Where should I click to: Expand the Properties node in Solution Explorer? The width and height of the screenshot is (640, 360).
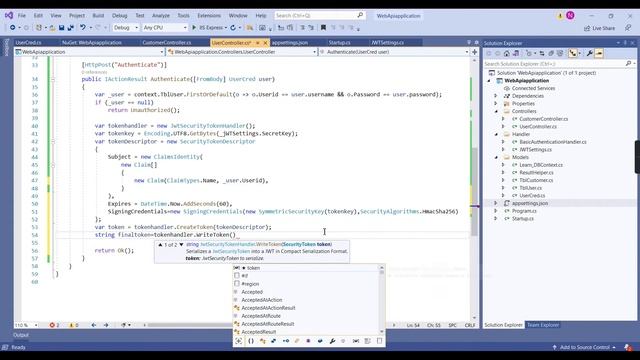coord(496,104)
